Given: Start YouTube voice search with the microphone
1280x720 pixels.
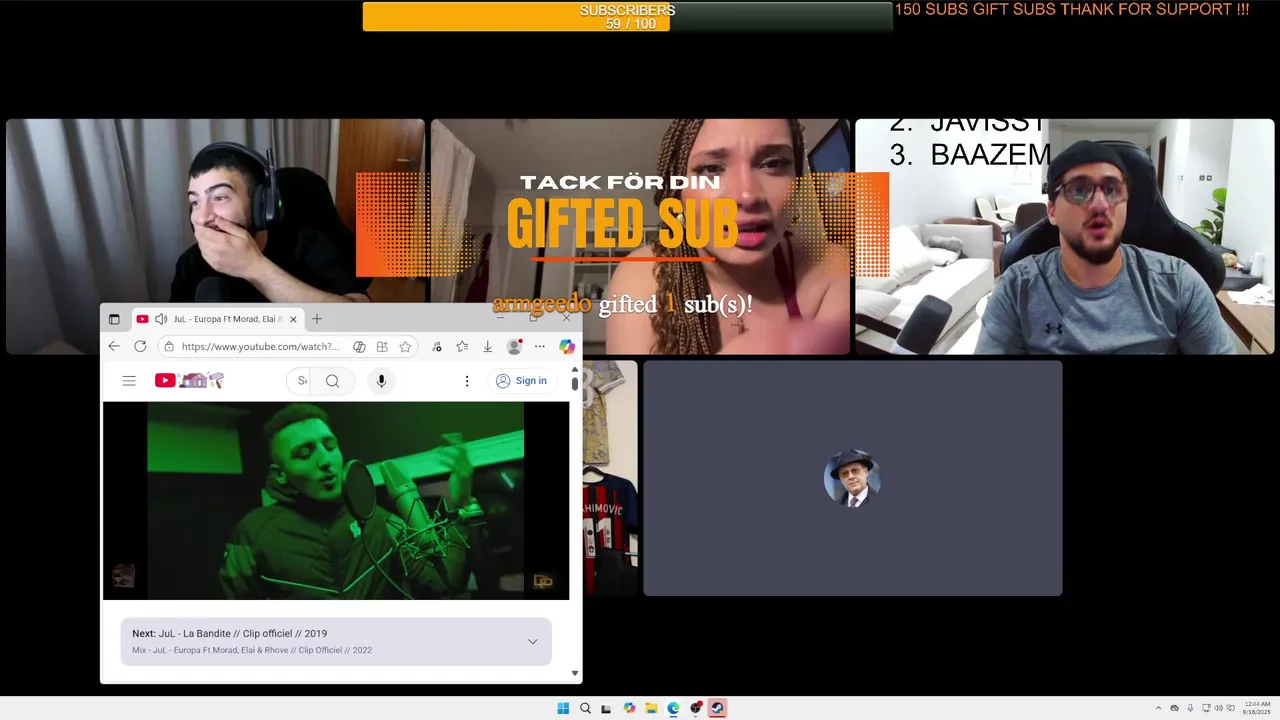Looking at the screenshot, I should coord(381,381).
